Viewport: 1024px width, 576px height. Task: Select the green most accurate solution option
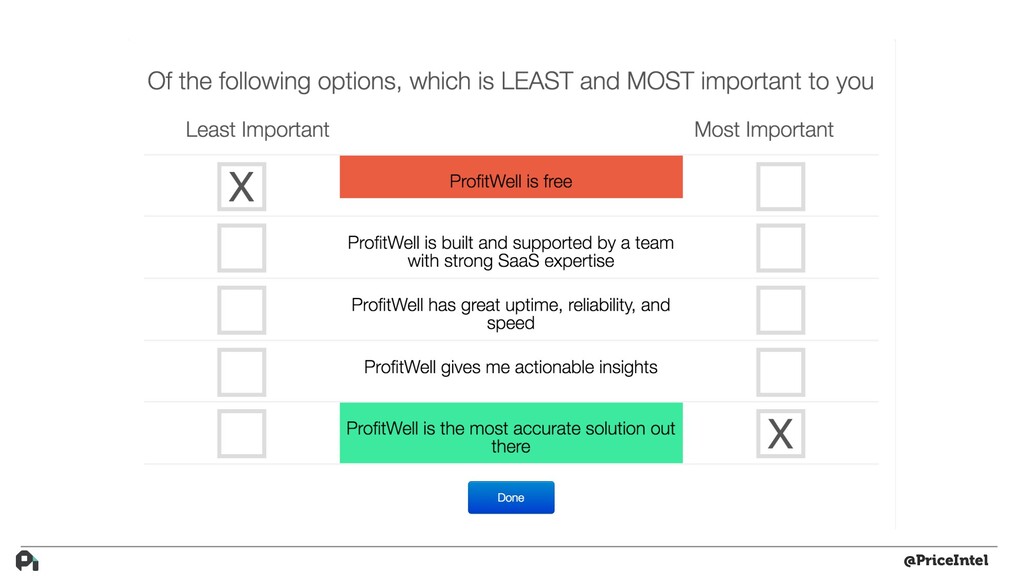point(511,433)
